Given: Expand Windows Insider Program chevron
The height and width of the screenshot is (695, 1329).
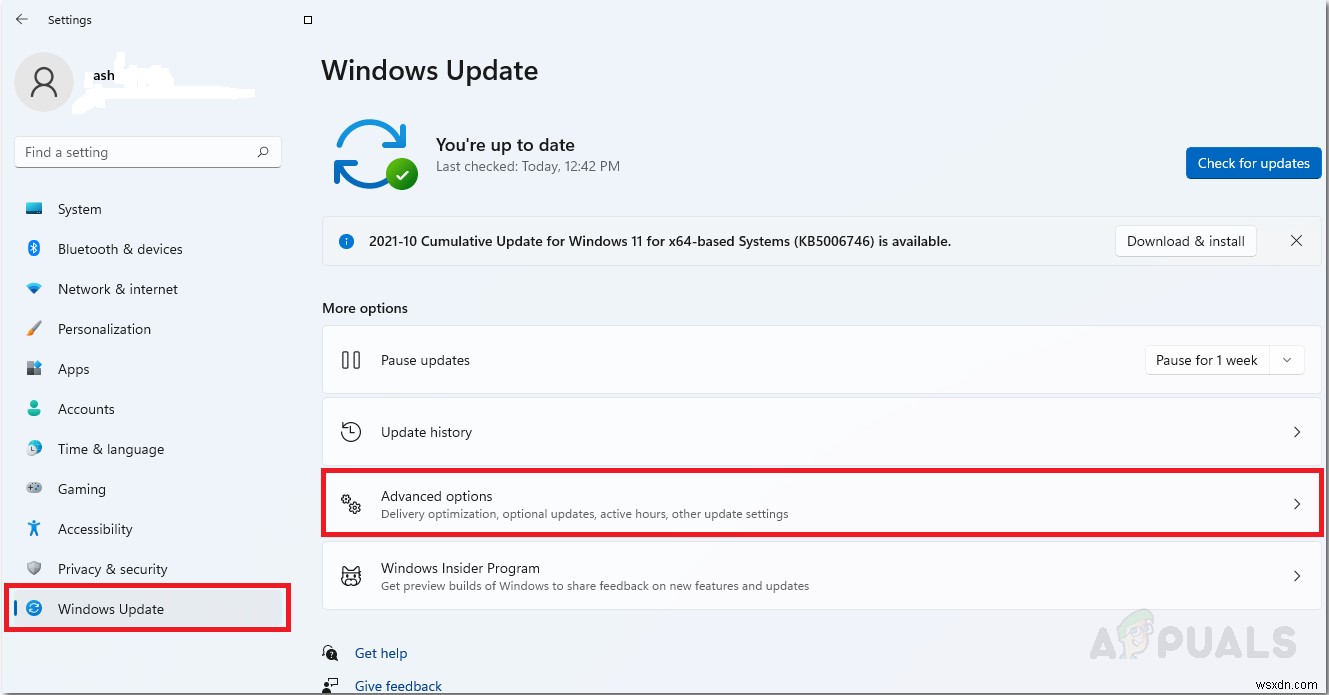Looking at the screenshot, I should pyautogui.click(x=1297, y=576).
